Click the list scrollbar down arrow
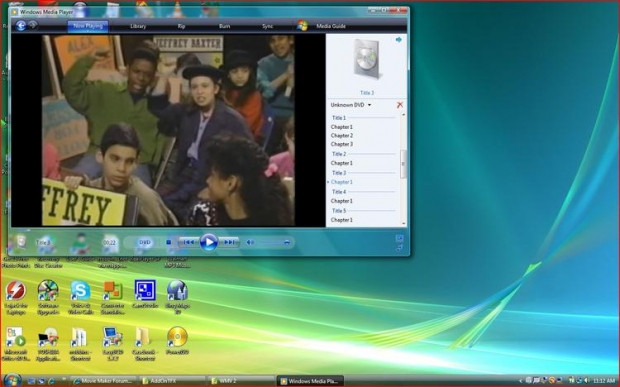Viewport: 620px width, 387px height. point(403,223)
